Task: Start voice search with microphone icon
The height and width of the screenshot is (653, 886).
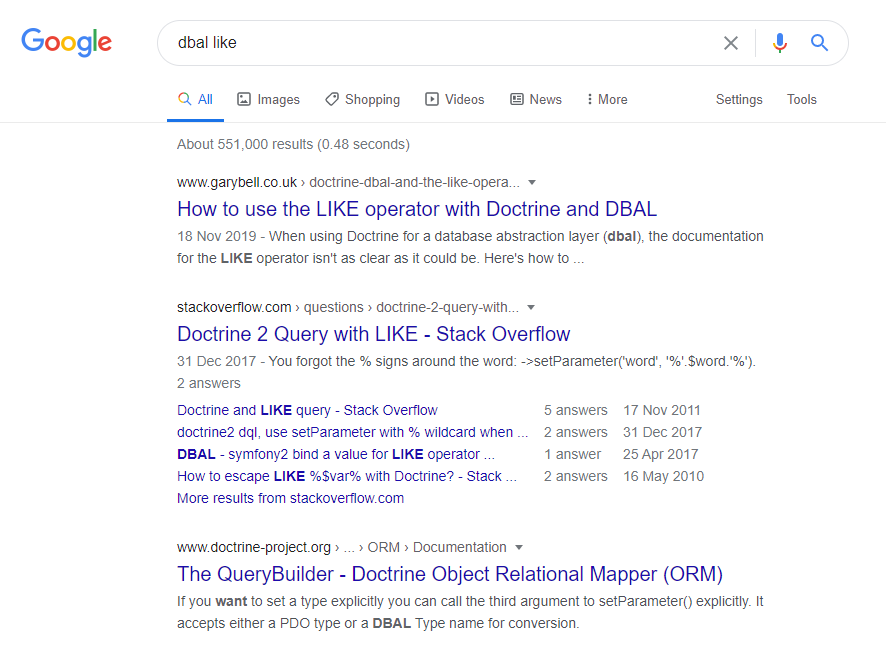Action: pyautogui.click(x=780, y=43)
